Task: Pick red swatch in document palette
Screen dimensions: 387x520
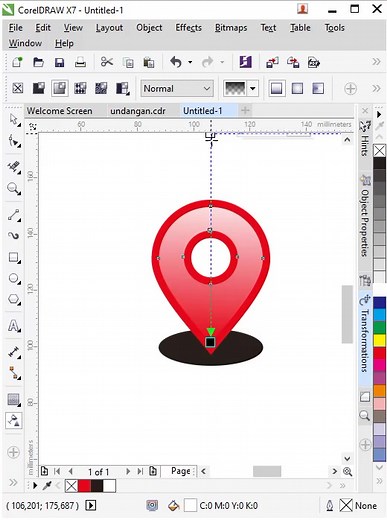Action: [84, 486]
